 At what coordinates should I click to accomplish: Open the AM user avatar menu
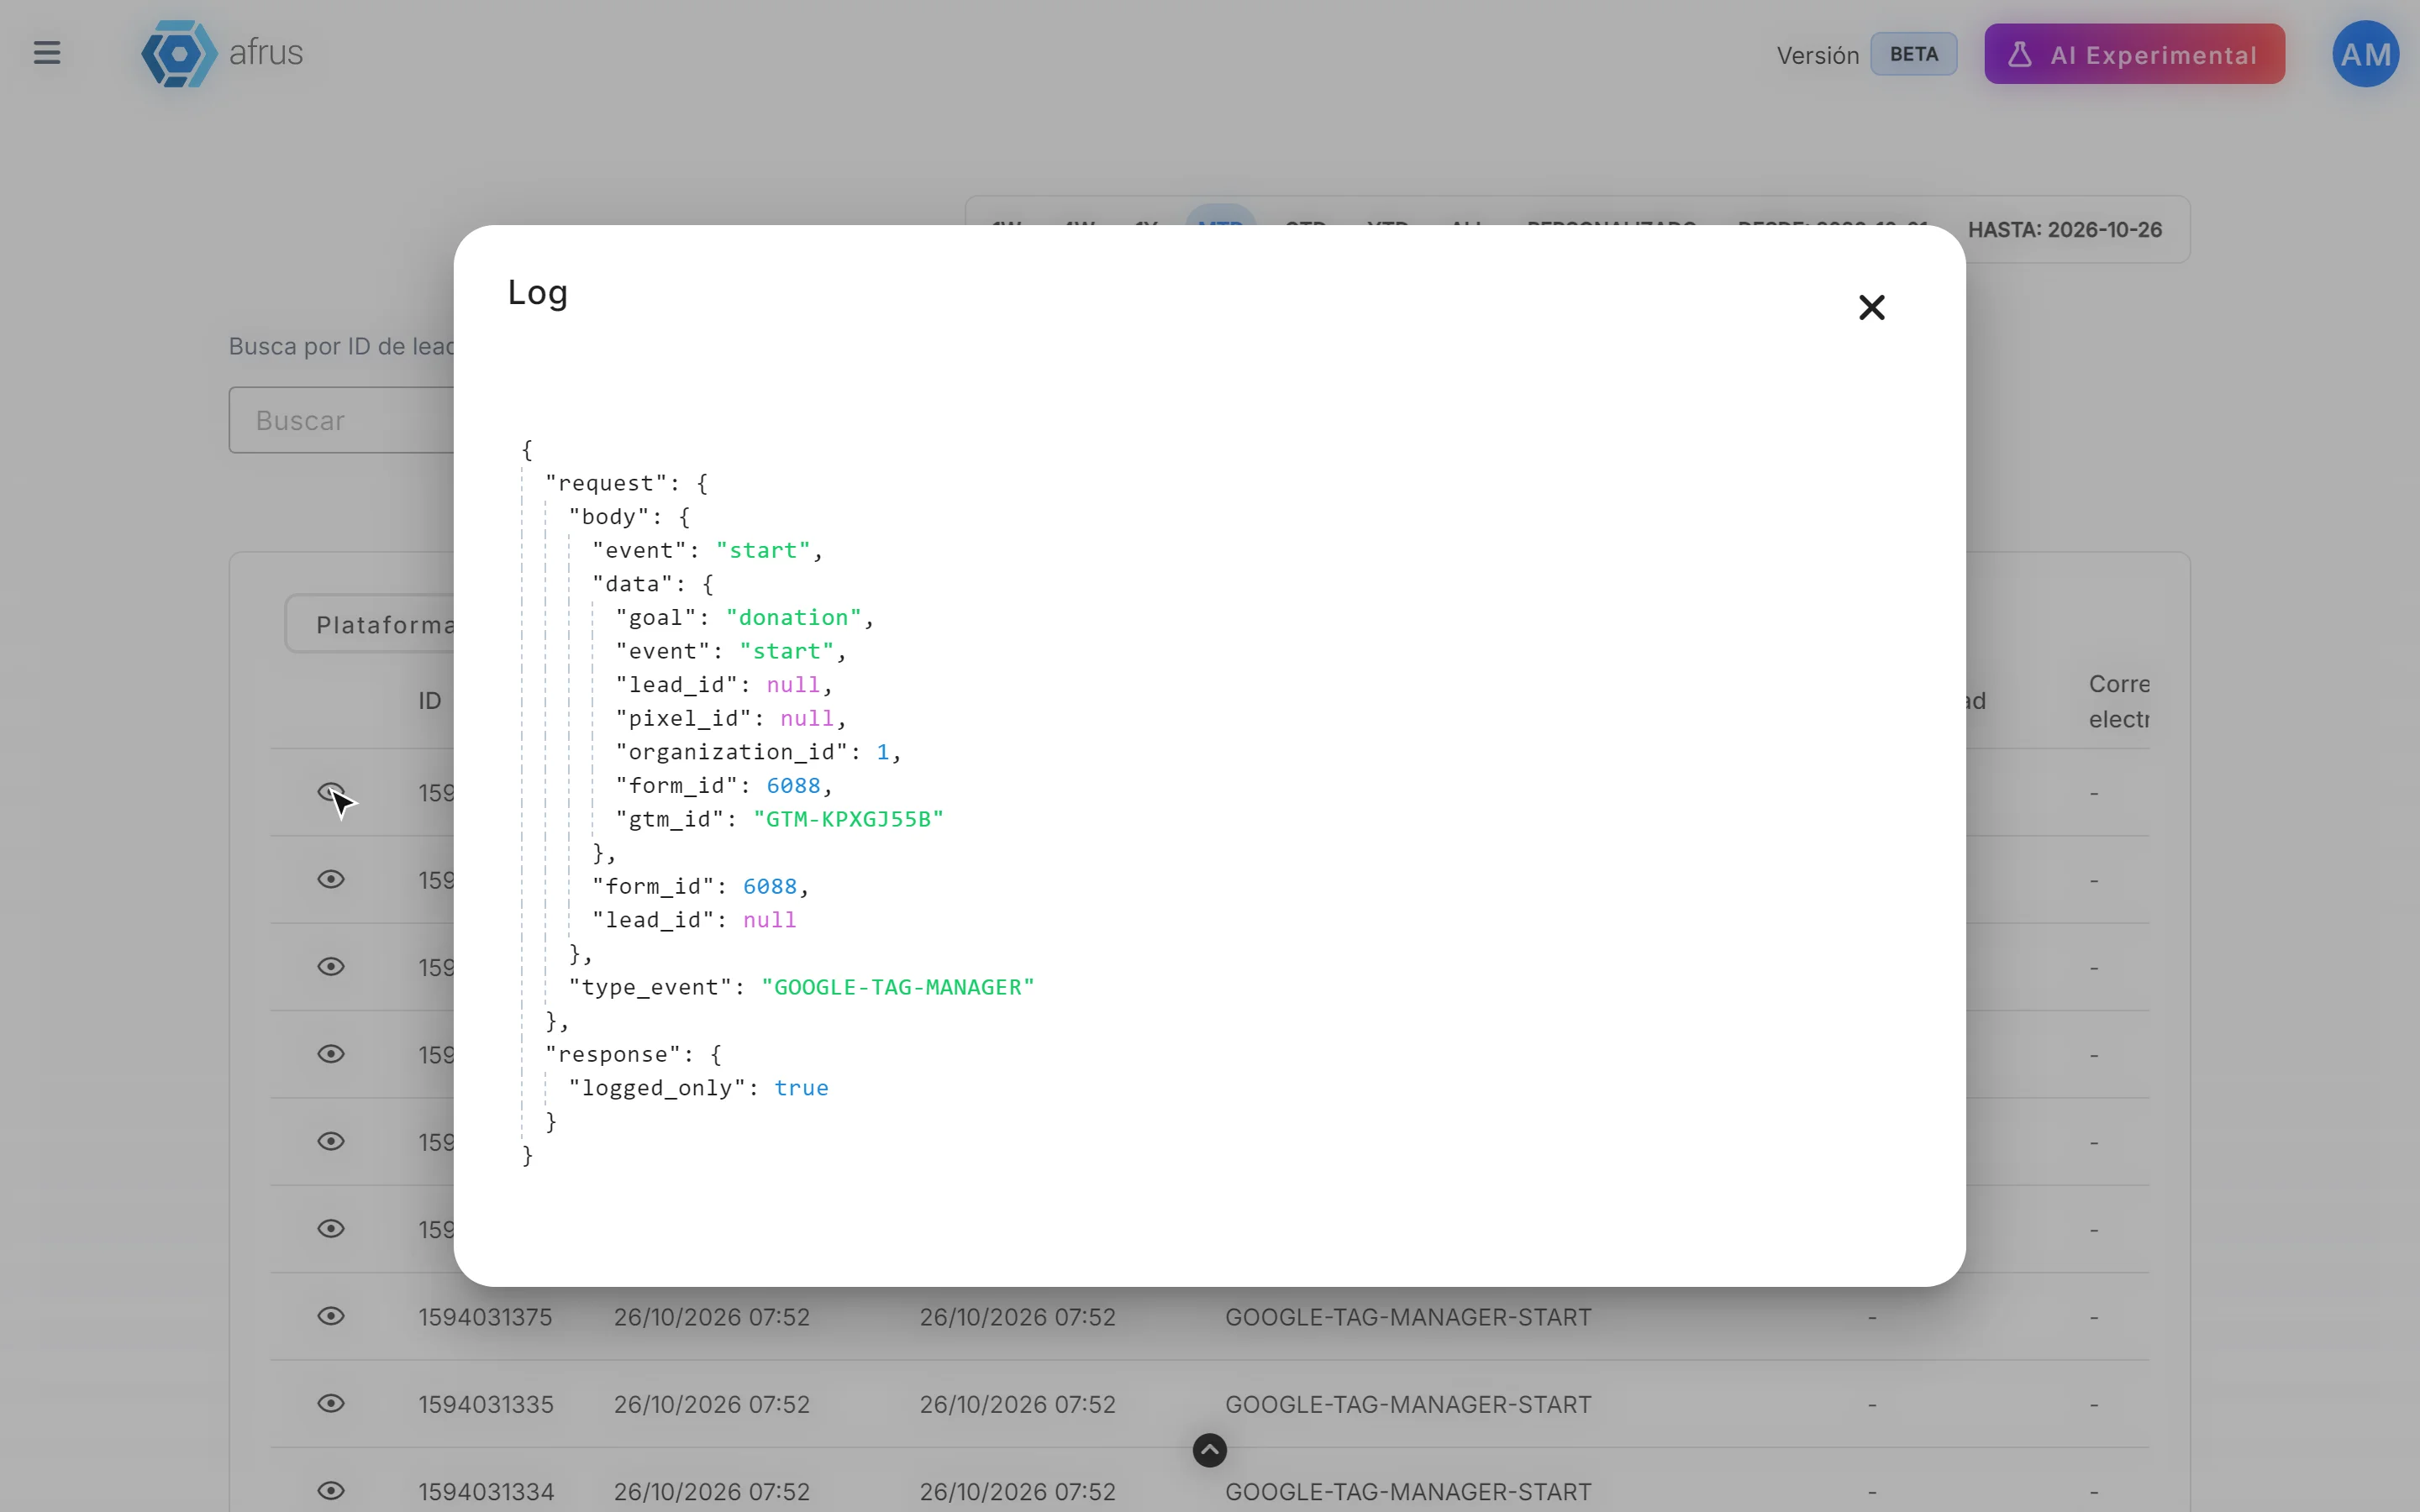(x=2365, y=54)
